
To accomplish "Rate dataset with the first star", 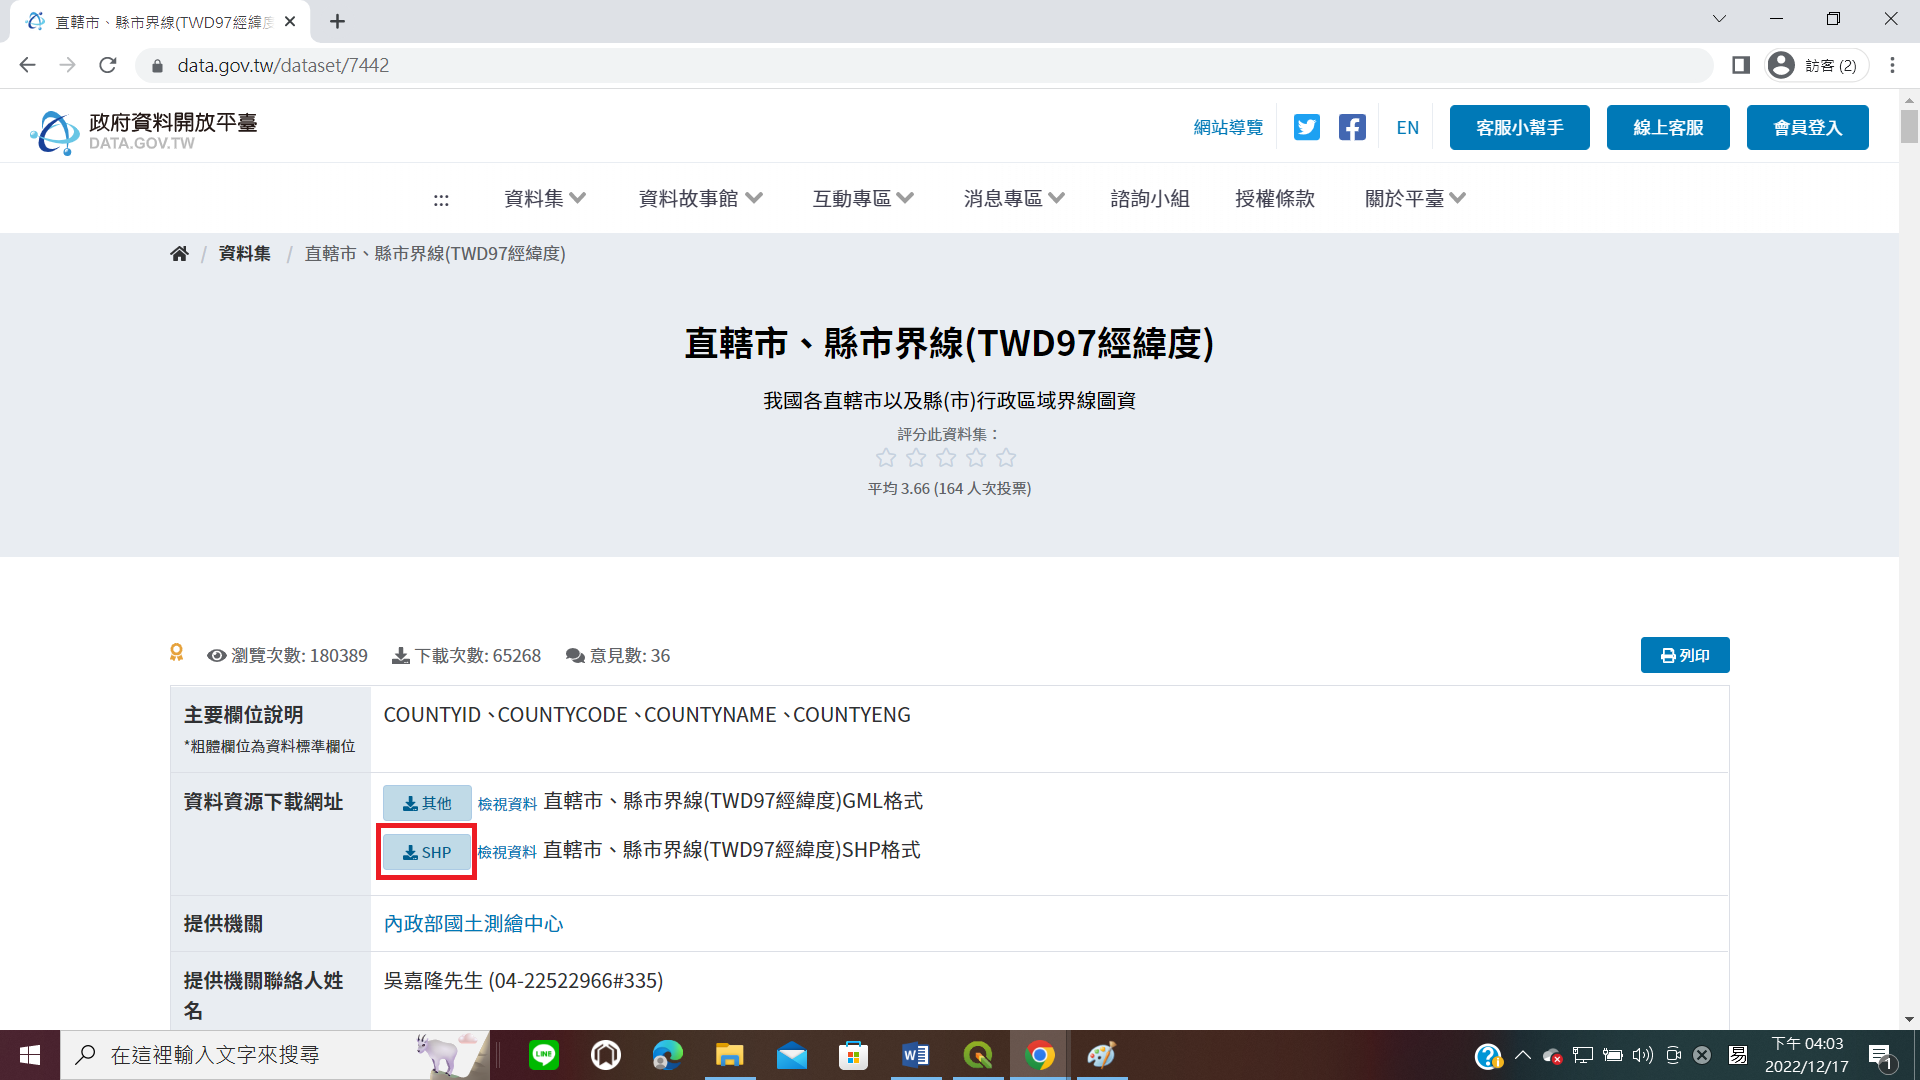I will pos(886,458).
